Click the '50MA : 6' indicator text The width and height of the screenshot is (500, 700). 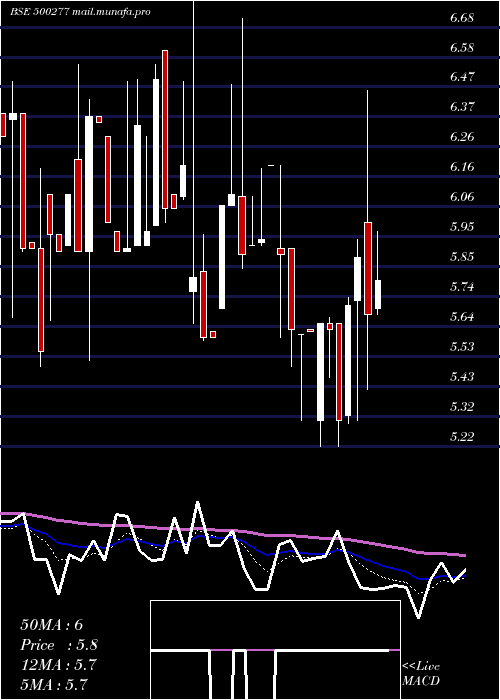click(52, 625)
